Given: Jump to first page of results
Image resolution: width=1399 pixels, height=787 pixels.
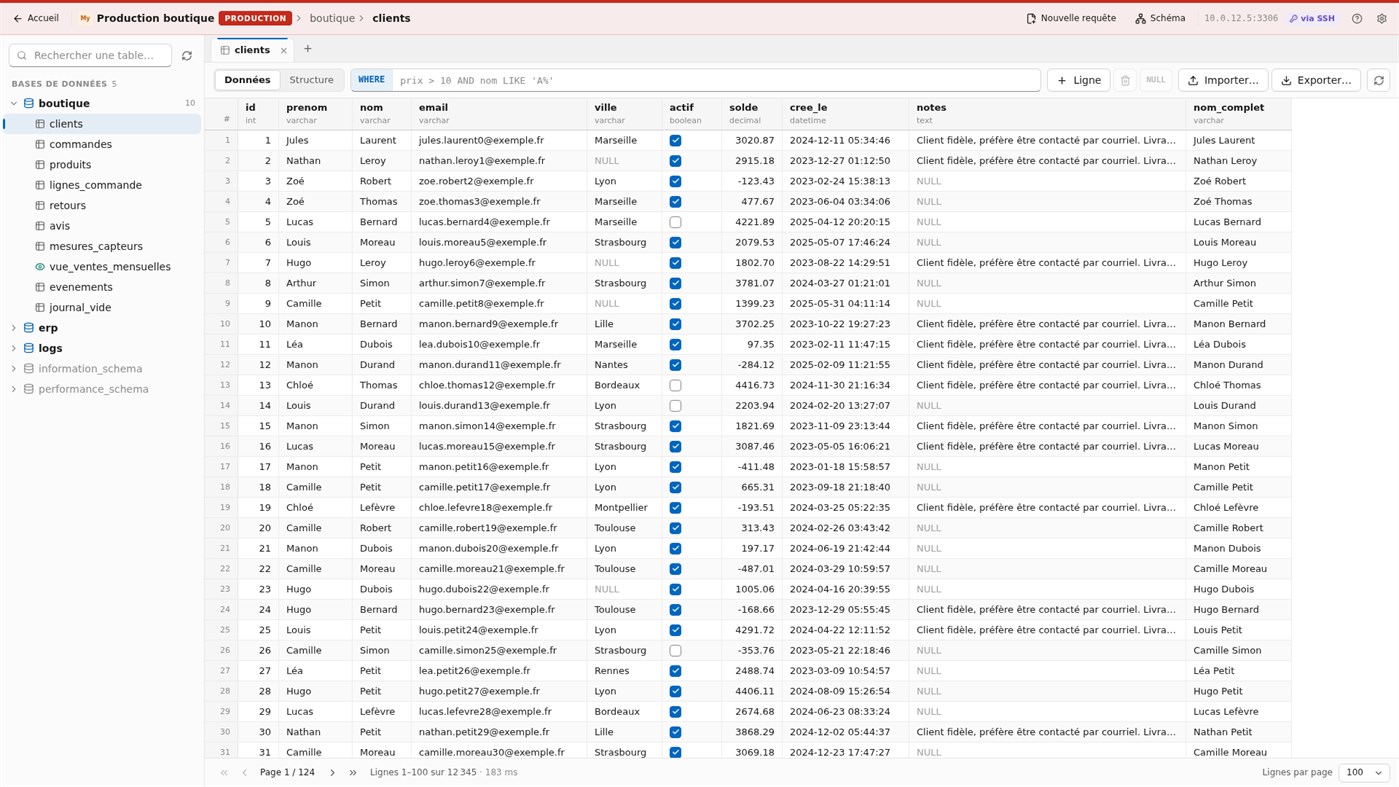Looking at the screenshot, I should pos(224,773).
